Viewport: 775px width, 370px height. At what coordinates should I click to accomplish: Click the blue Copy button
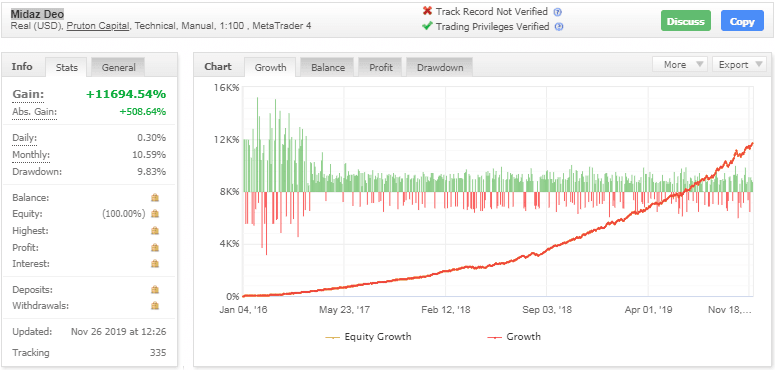(x=742, y=21)
